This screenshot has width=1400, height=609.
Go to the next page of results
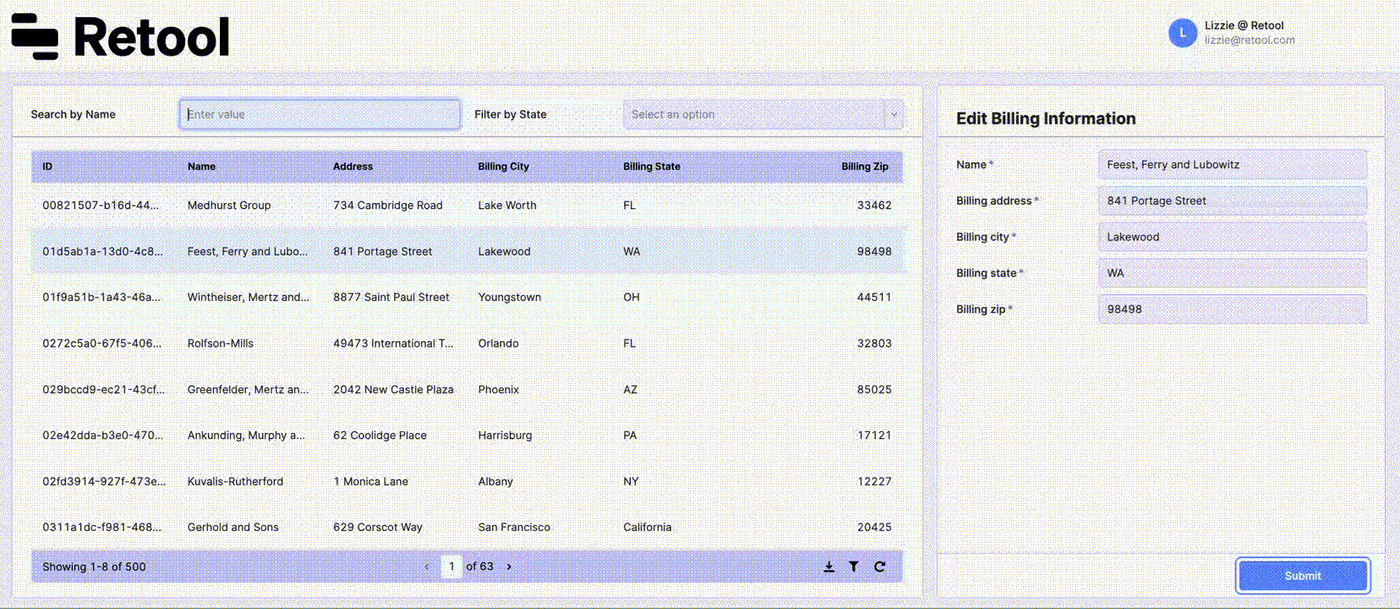(508, 566)
